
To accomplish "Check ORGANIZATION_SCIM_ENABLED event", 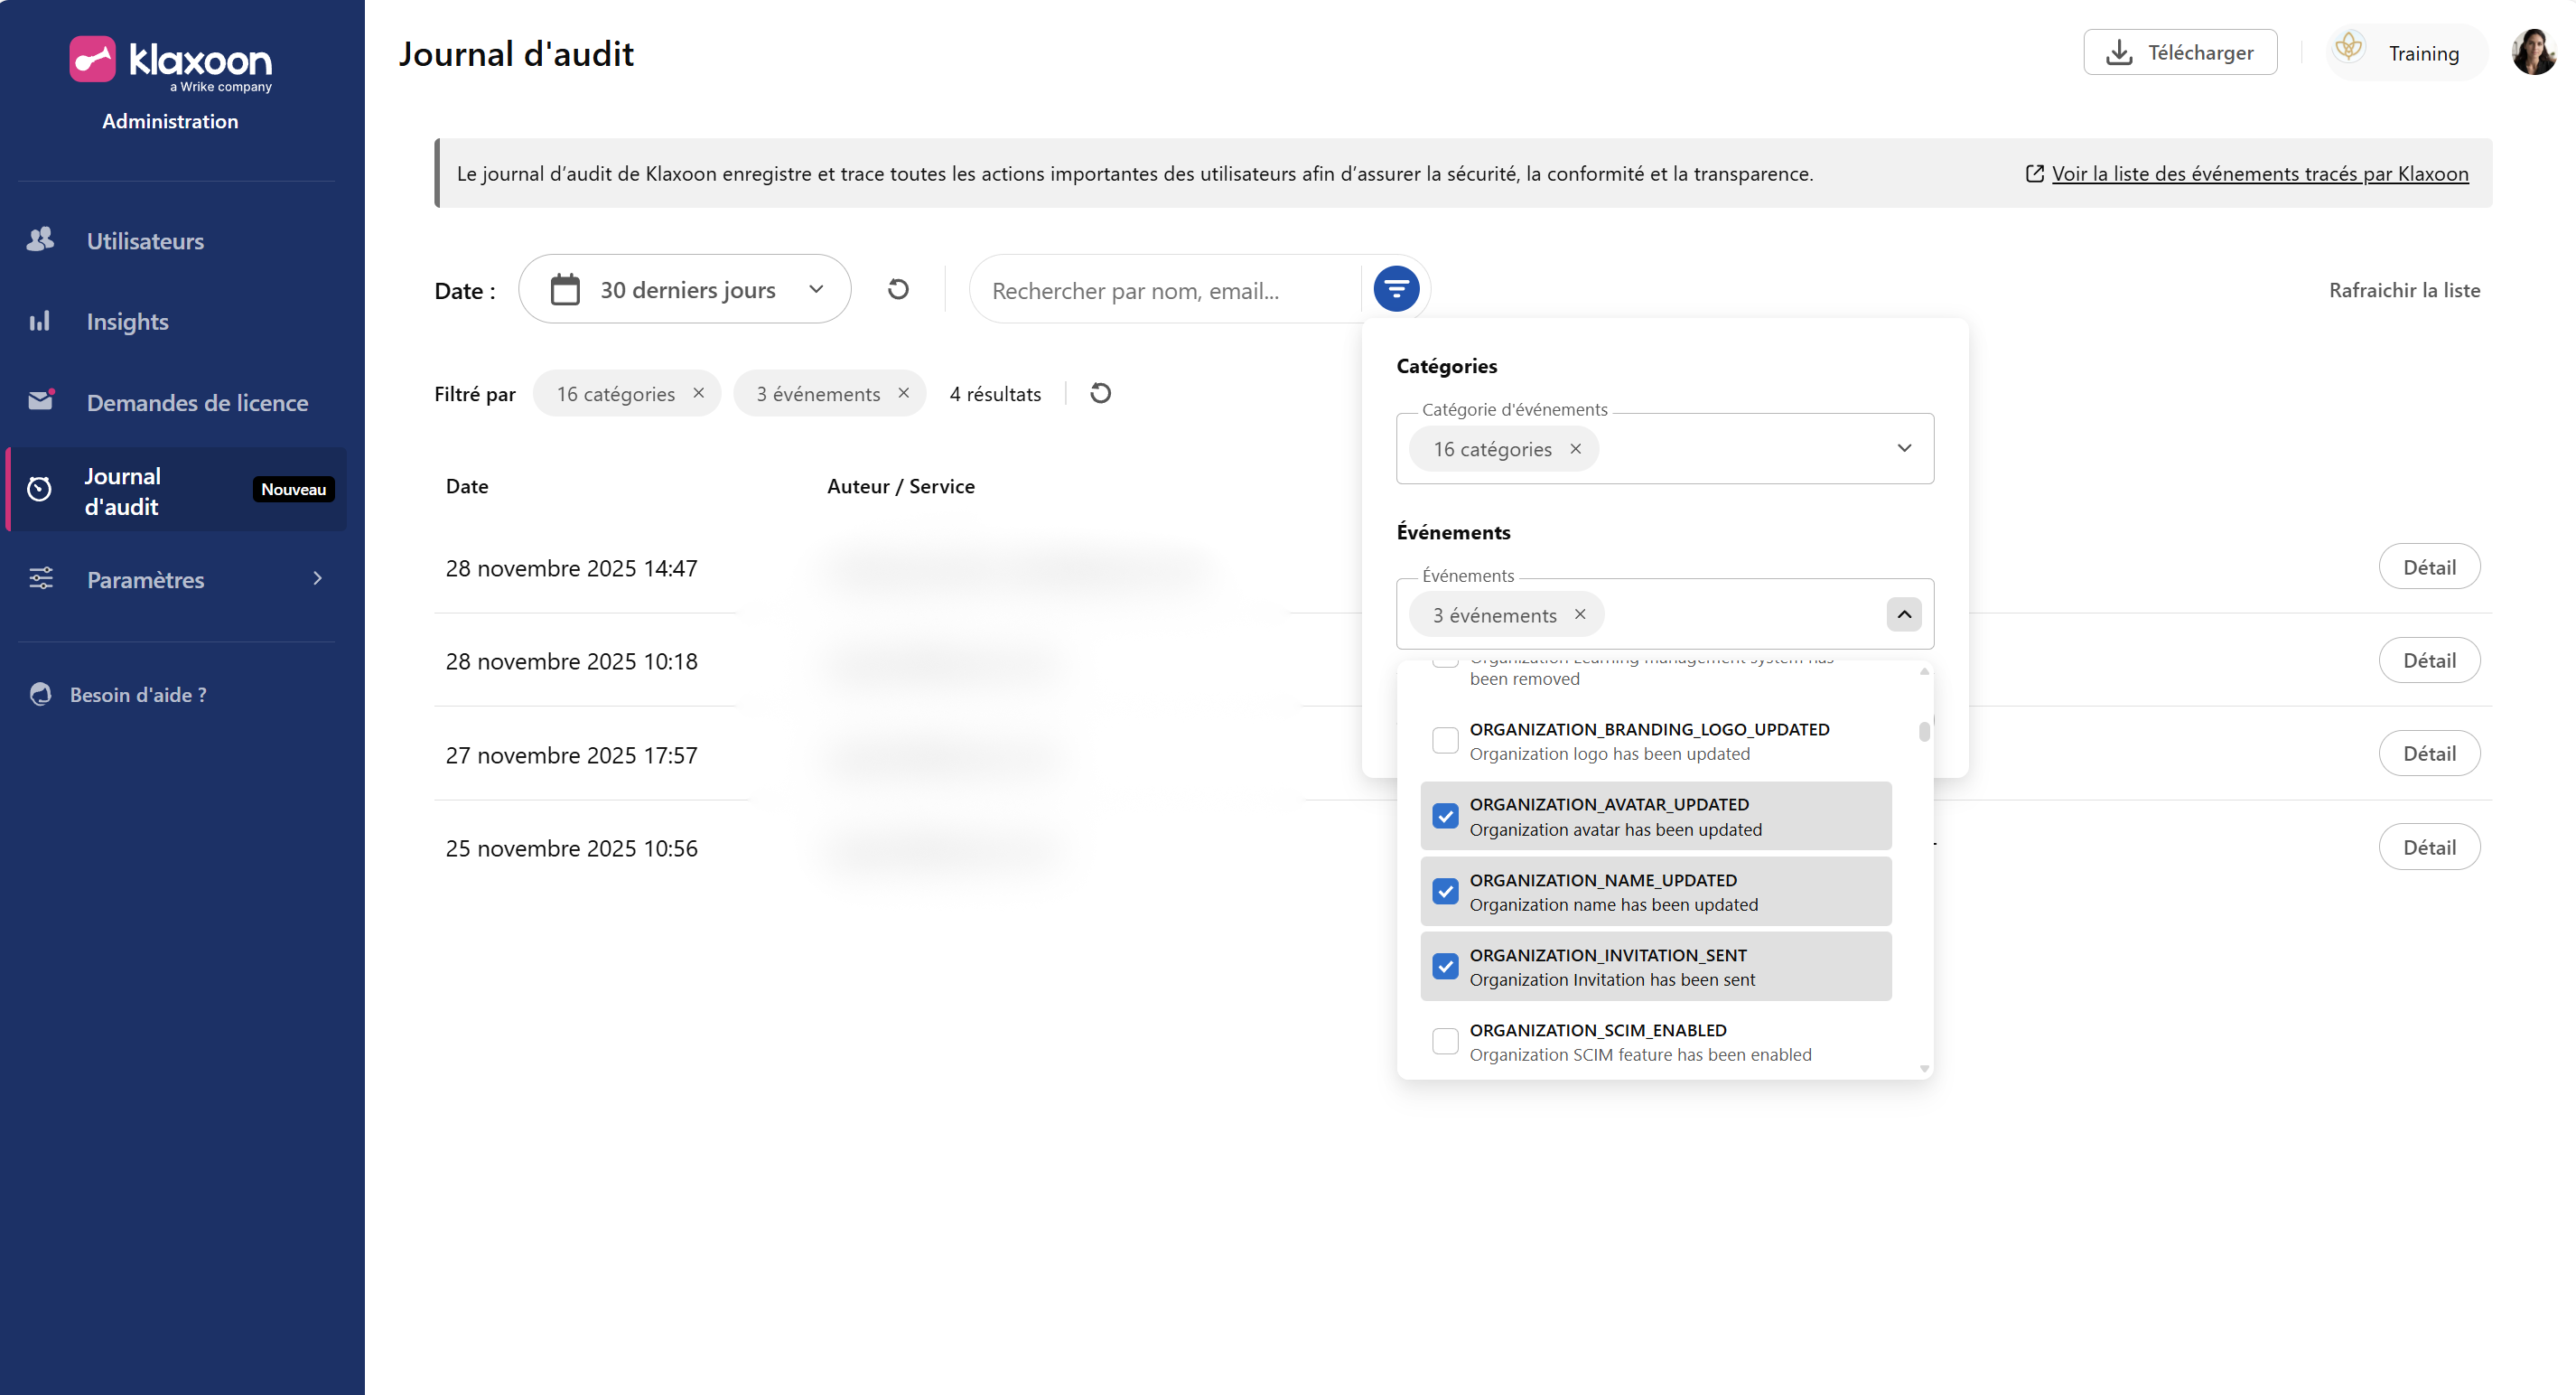I will (x=1445, y=1041).
